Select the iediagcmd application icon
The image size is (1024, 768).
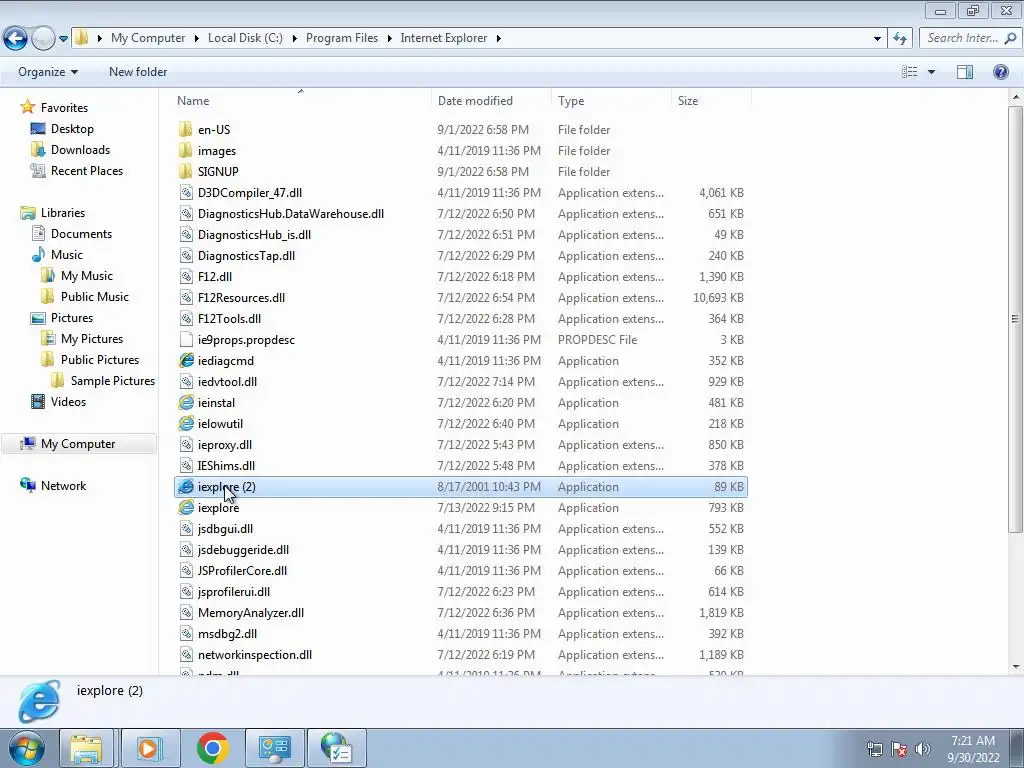(x=186, y=360)
